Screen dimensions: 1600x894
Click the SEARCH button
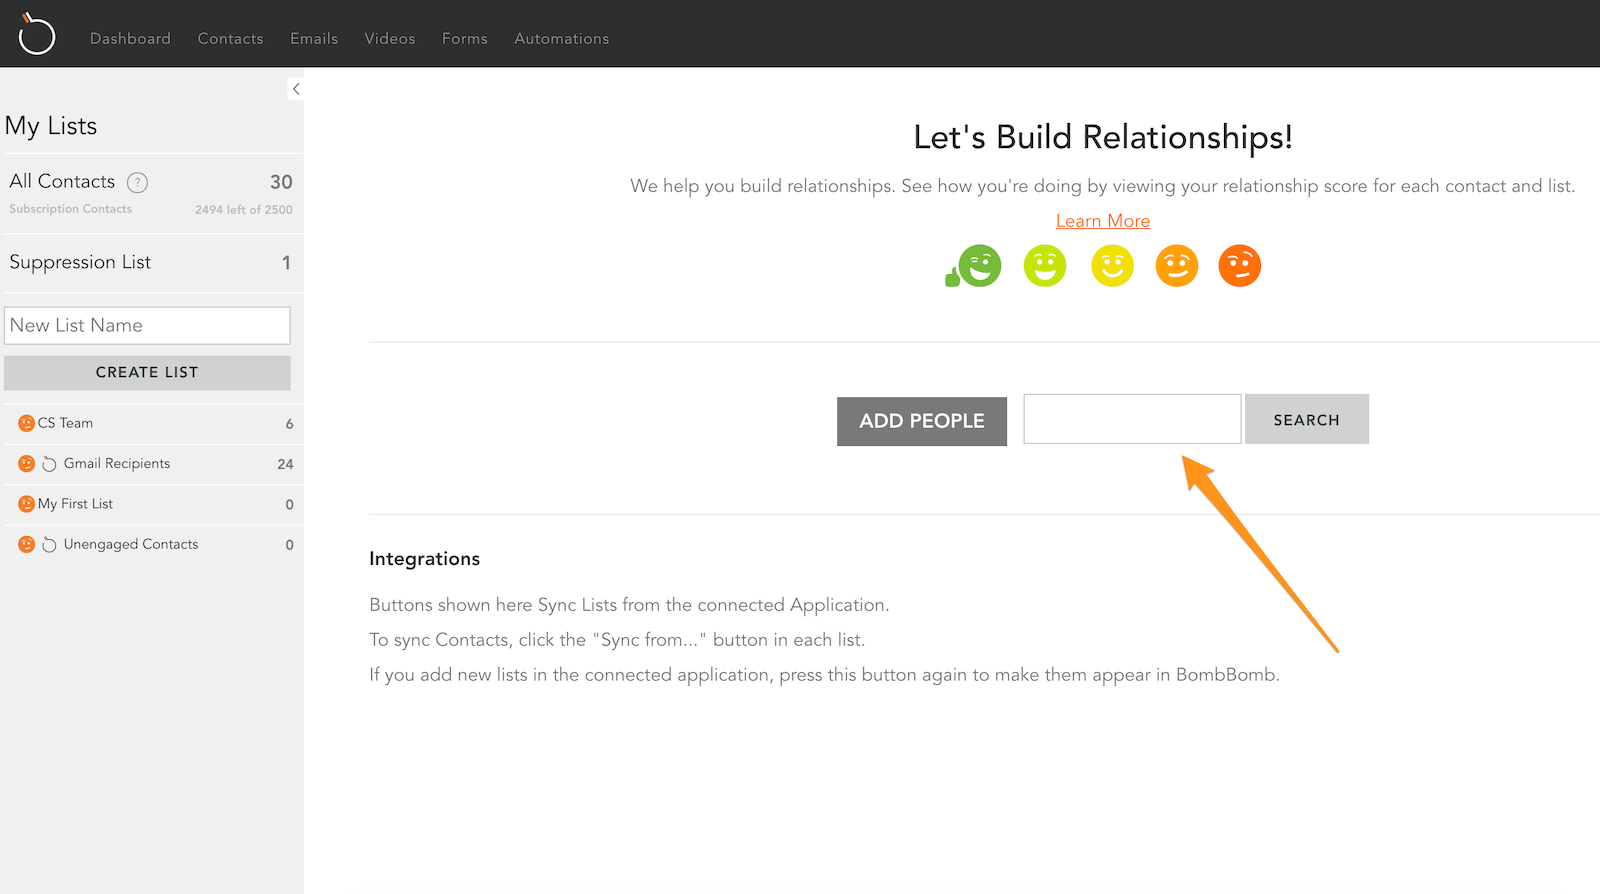(x=1307, y=420)
